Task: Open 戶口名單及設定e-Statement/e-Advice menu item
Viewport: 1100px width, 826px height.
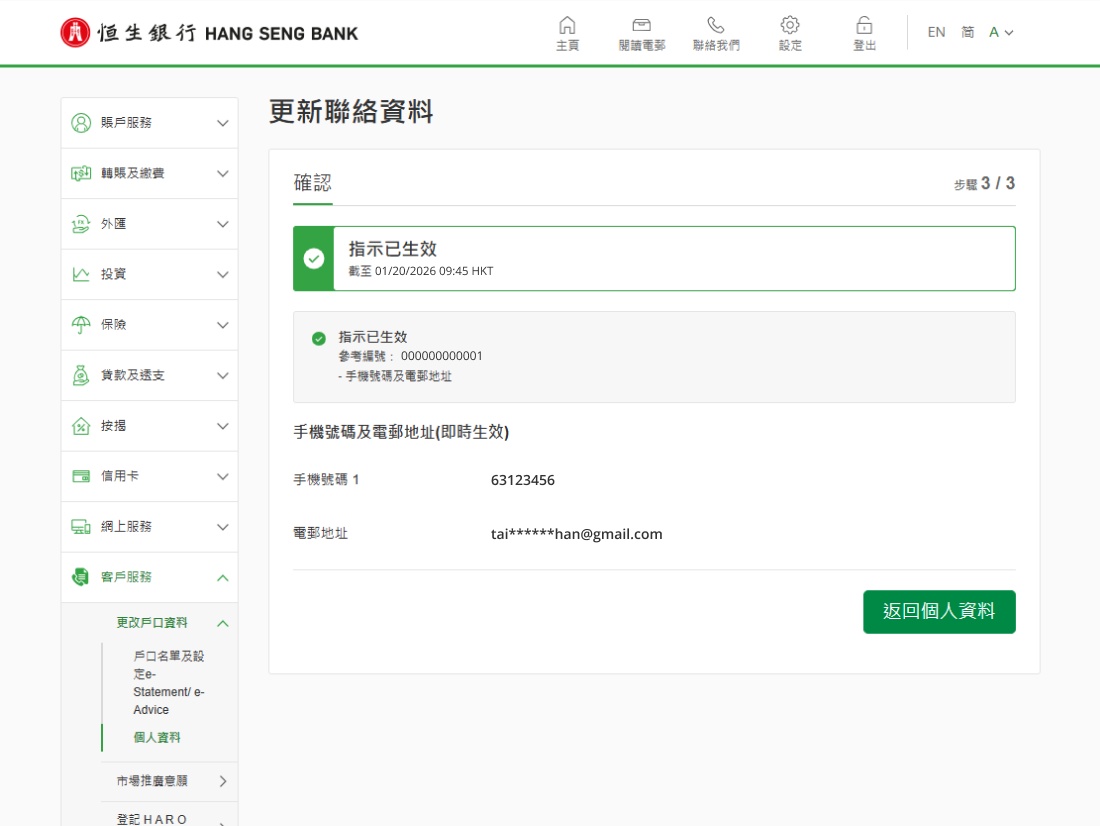Action: pos(168,683)
